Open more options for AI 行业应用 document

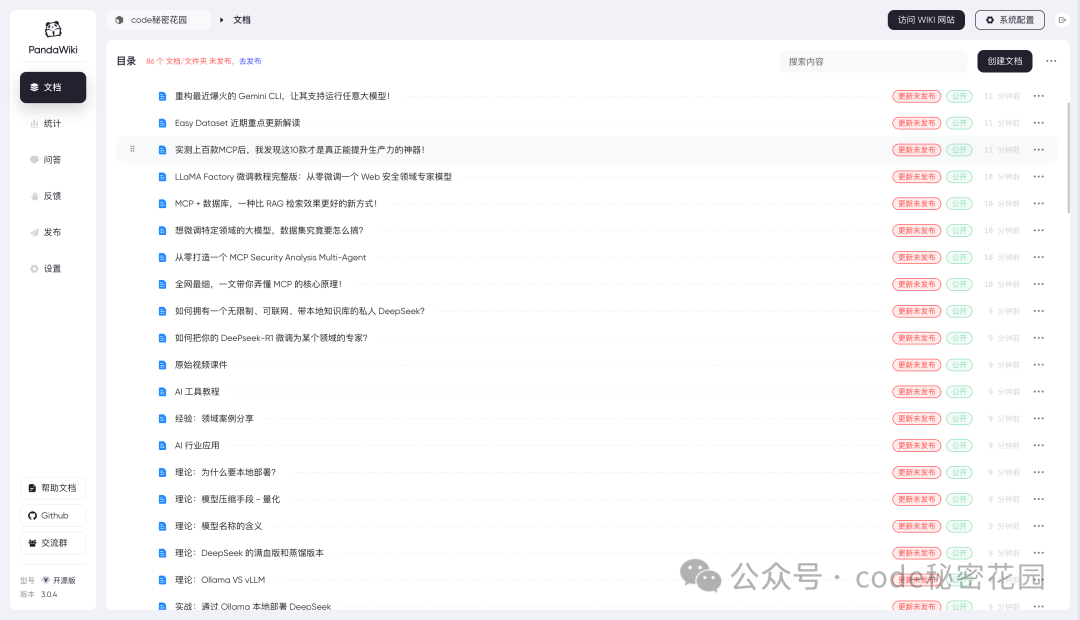coord(1039,446)
